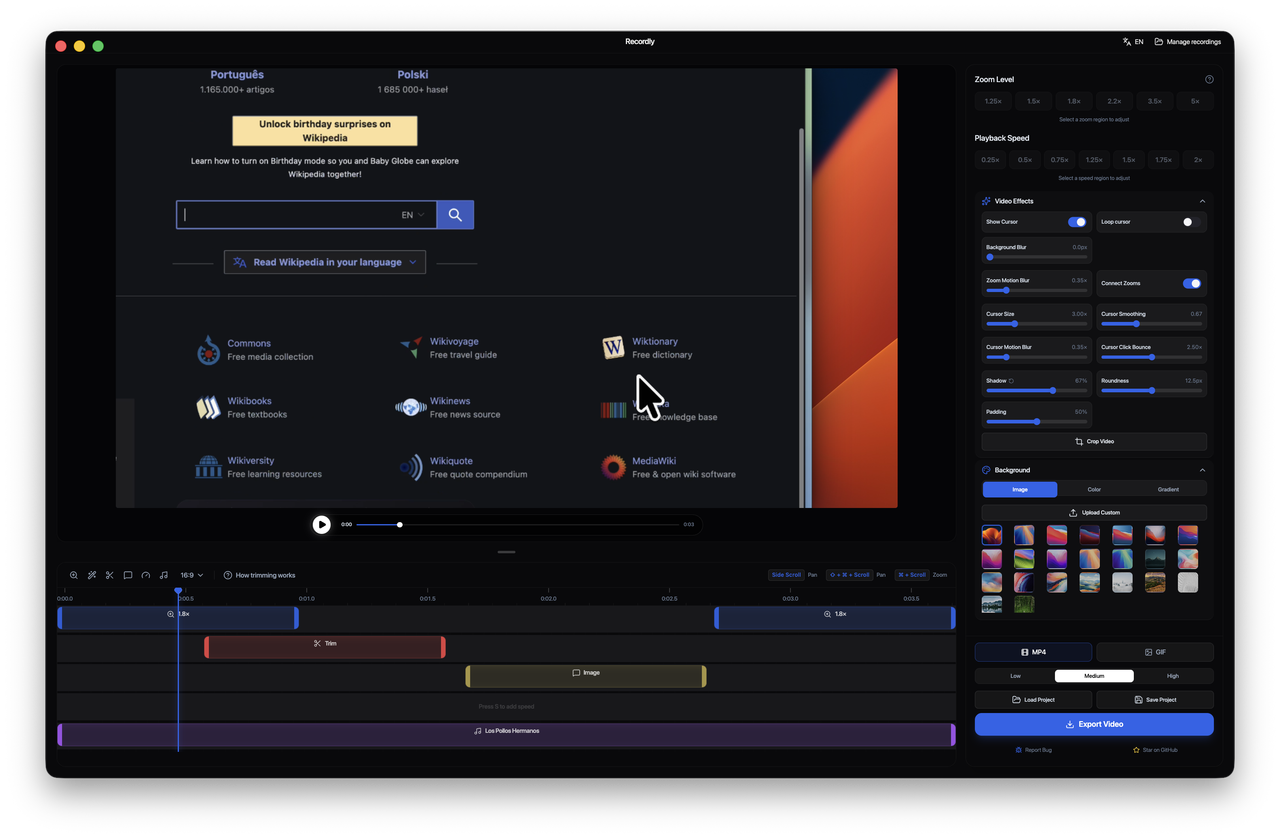Screen dimensions: 1280x838
Task: Click the Export Video button
Action: coord(1094,723)
